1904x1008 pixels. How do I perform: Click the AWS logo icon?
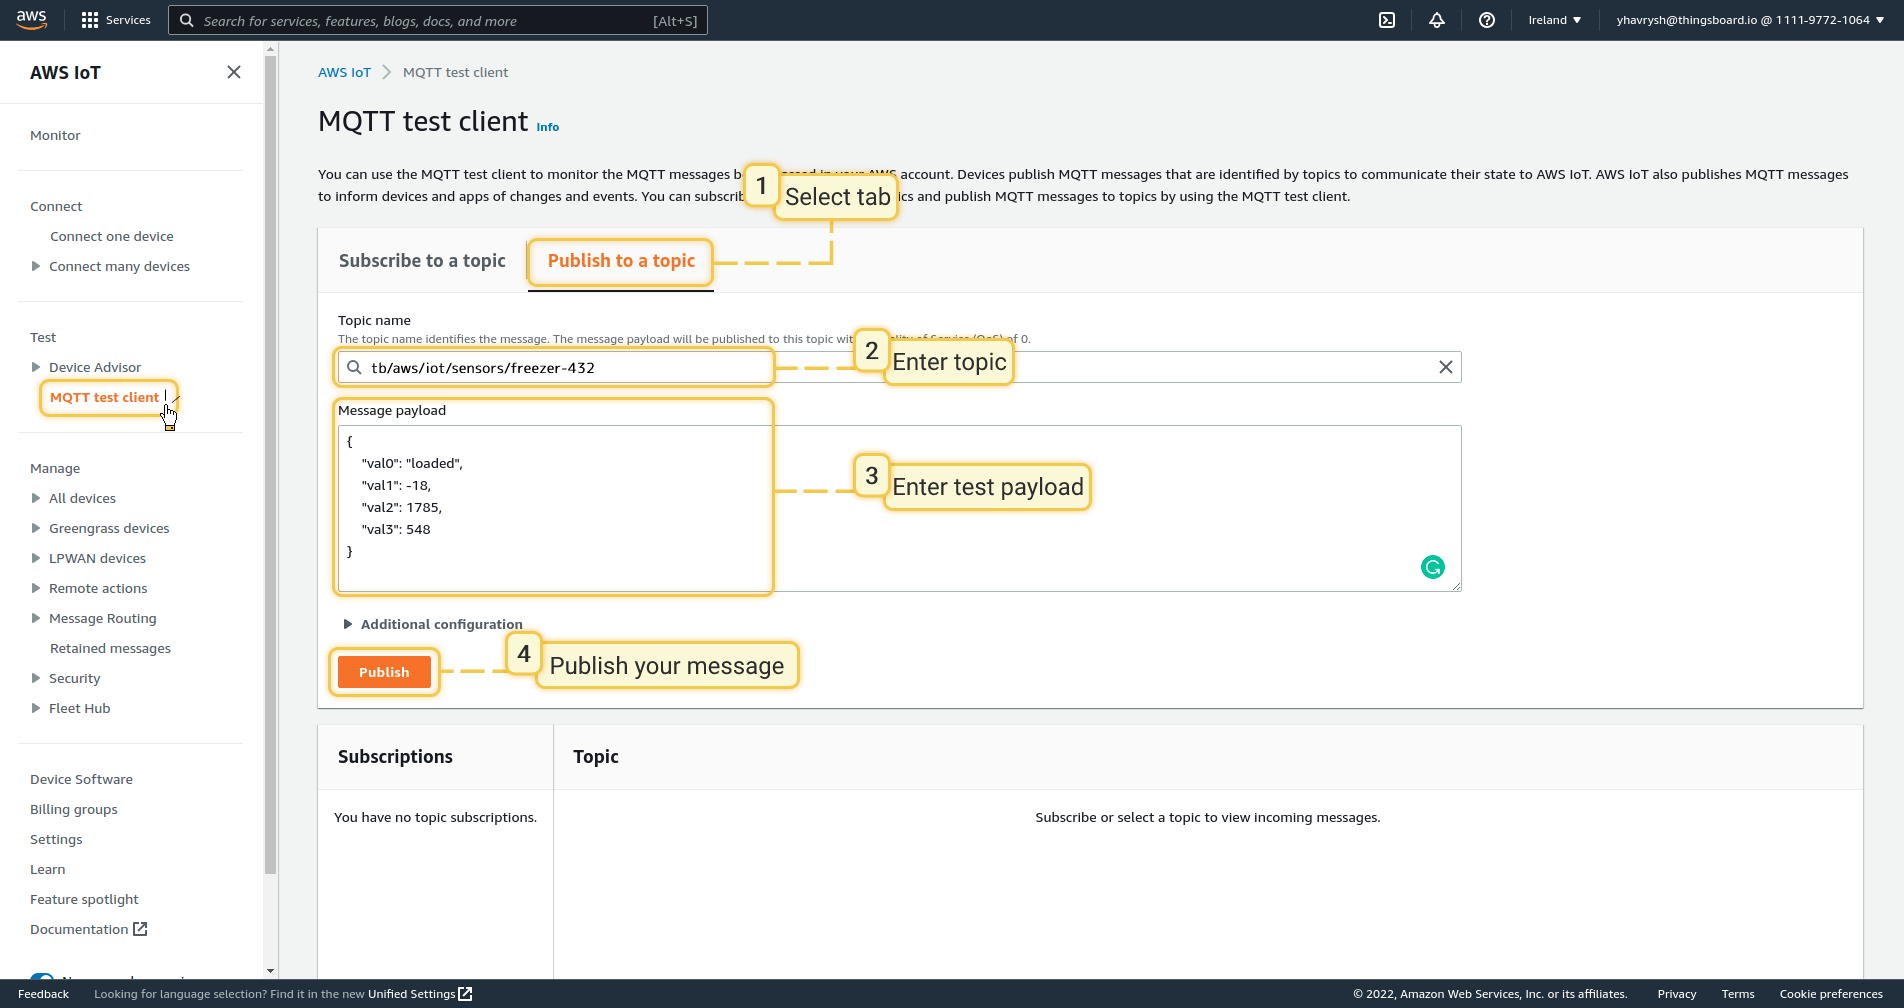[x=32, y=20]
